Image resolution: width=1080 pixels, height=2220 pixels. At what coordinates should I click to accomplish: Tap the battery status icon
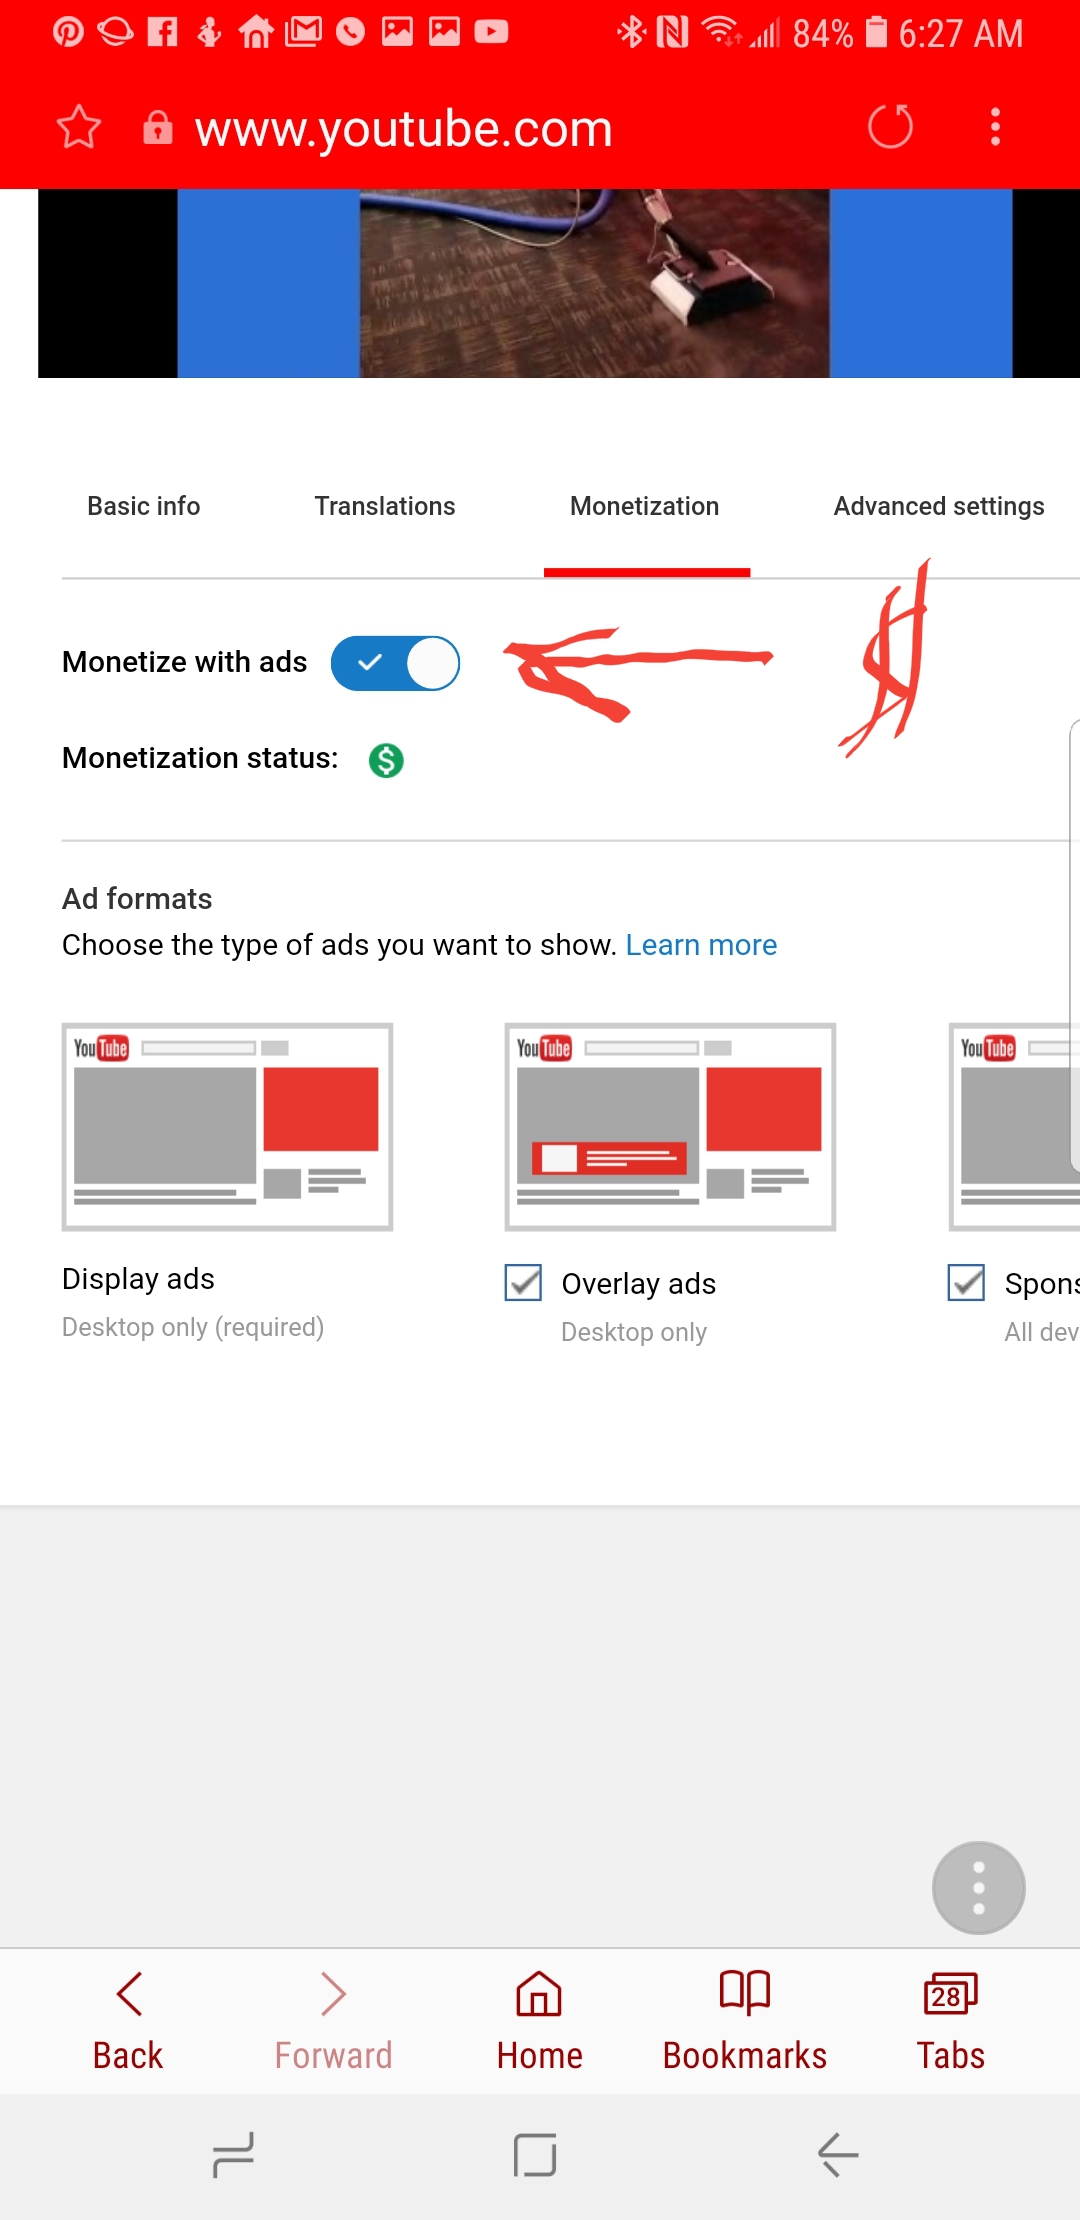[876, 33]
